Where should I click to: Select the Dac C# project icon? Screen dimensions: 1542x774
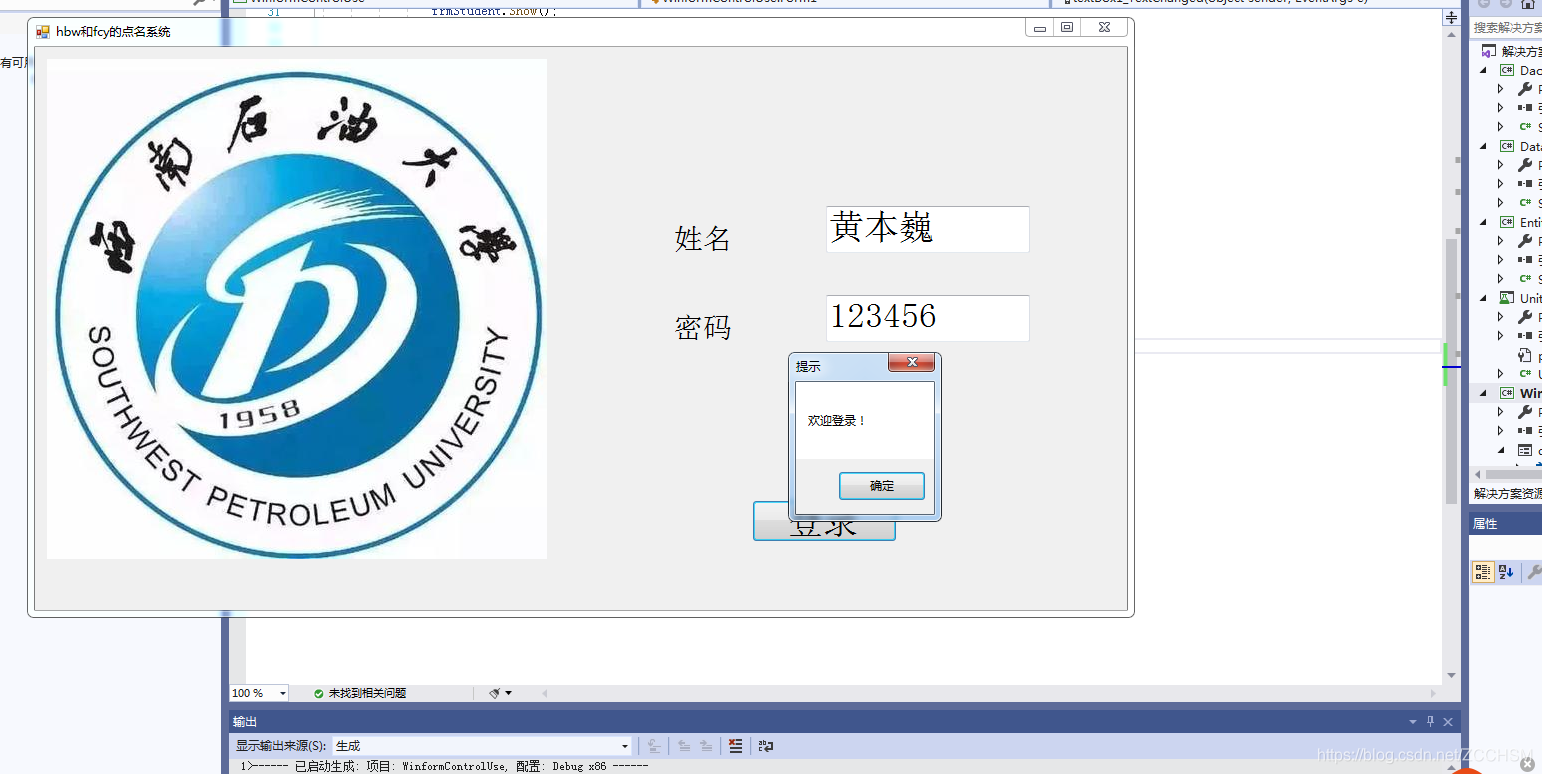(x=1506, y=71)
